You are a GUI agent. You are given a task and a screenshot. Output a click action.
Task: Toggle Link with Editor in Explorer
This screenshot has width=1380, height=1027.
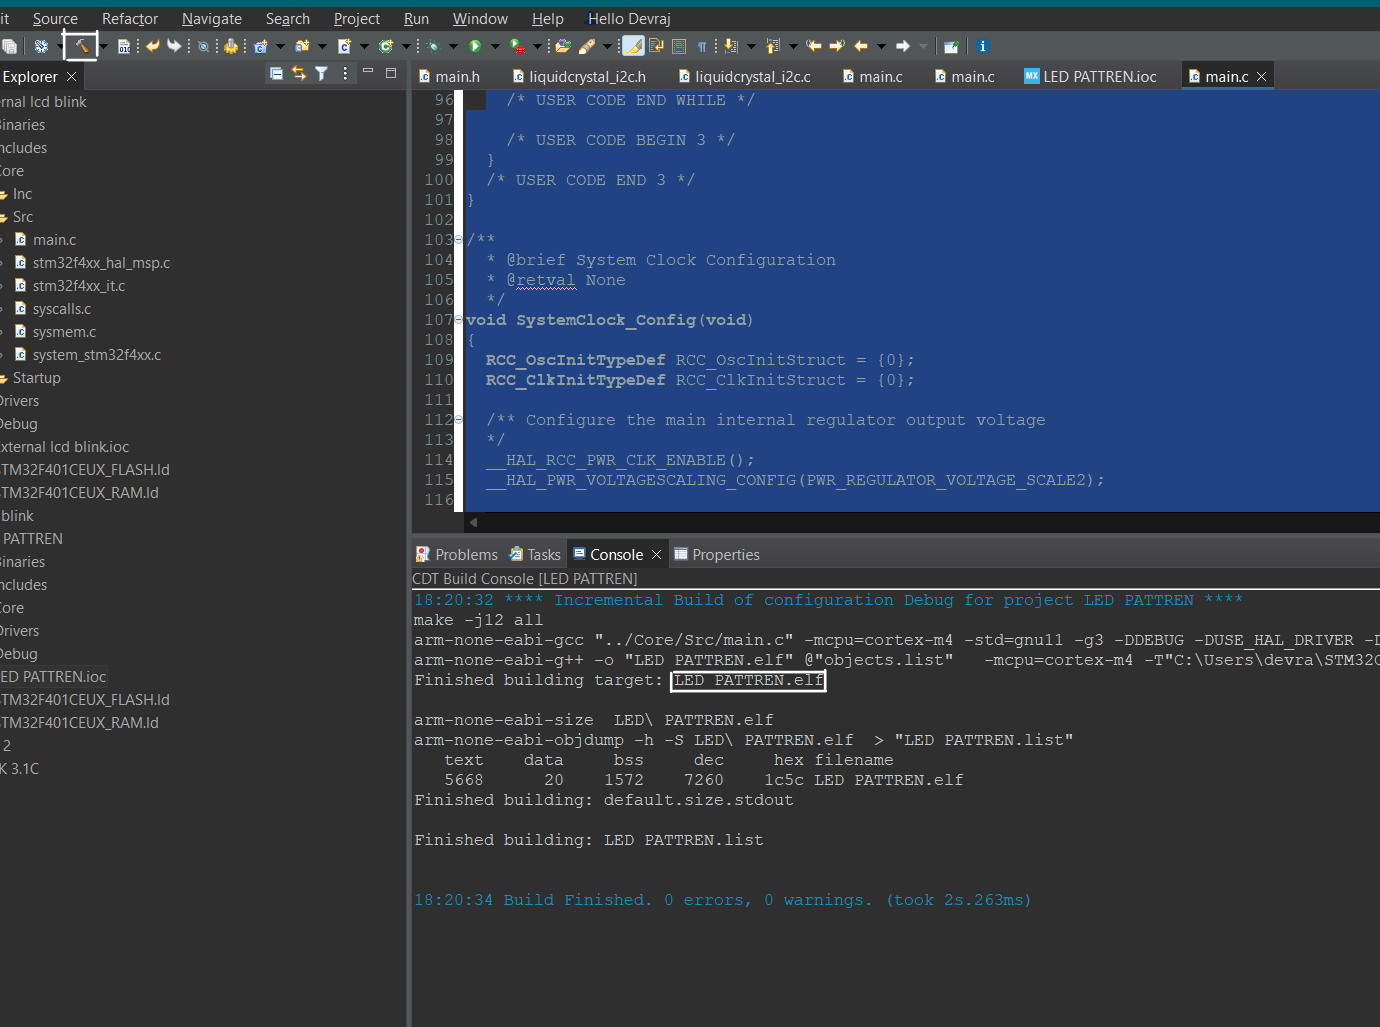[x=298, y=74]
